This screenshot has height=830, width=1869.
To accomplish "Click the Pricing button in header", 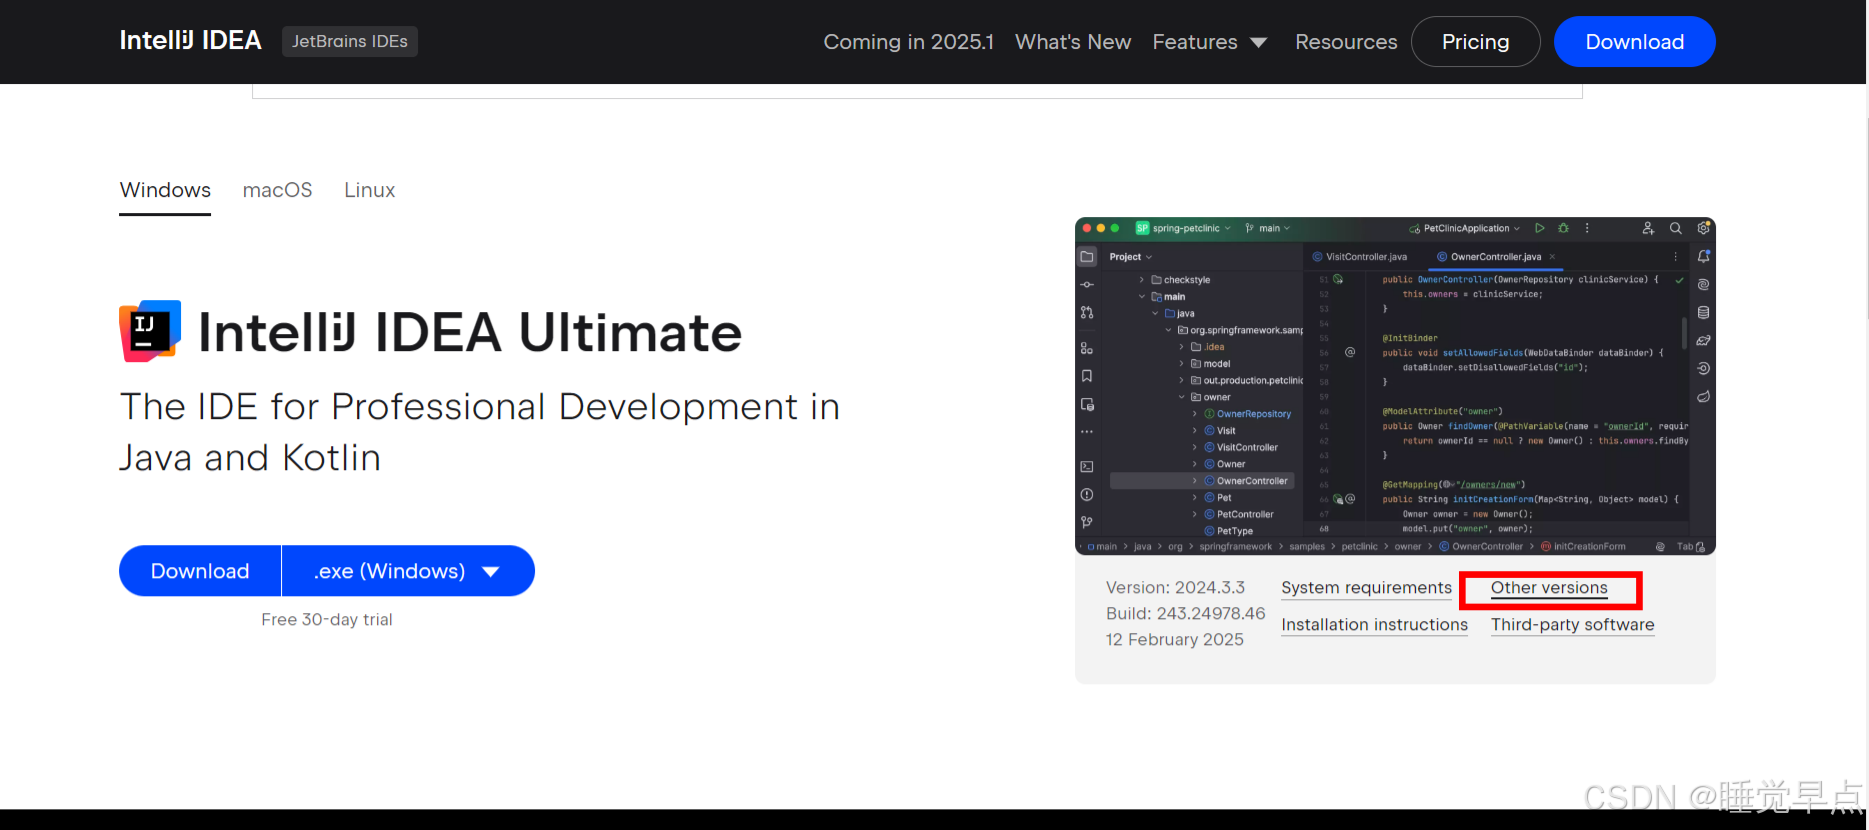I will pos(1475,42).
